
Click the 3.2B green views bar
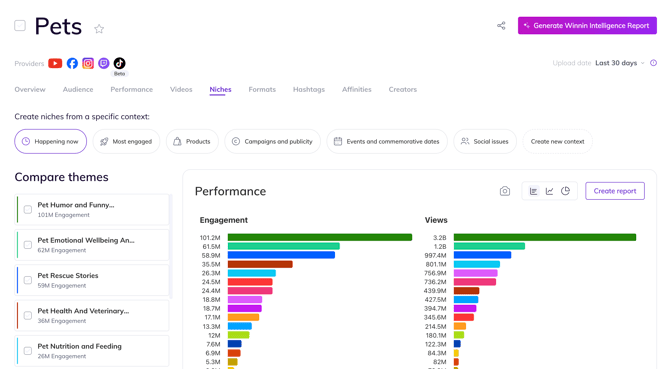click(x=545, y=237)
